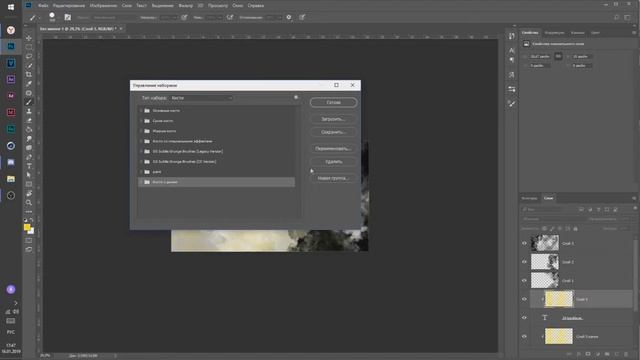Screen dimensions: 640x360
Task: Toggle airbrush build-up in options bar
Action: (x=230, y=17)
